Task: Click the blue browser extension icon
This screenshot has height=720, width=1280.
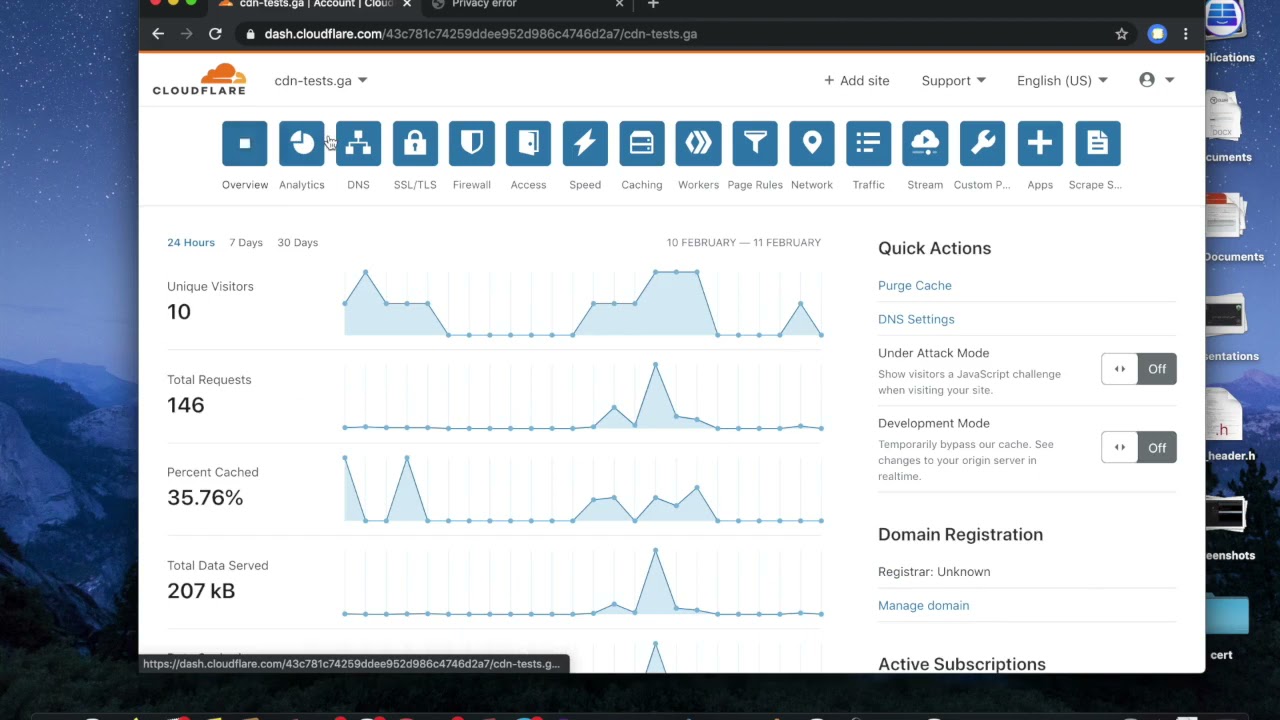Action: (x=1157, y=34)
